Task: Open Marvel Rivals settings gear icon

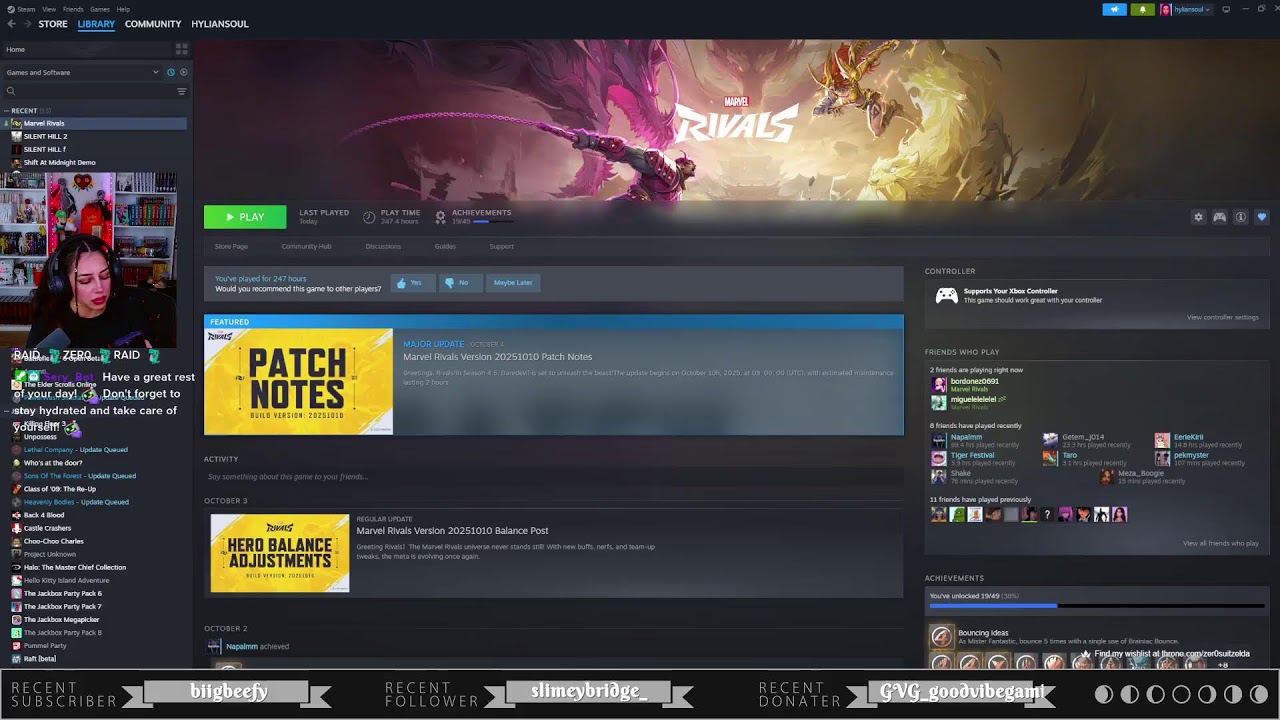Action: 1198,217
